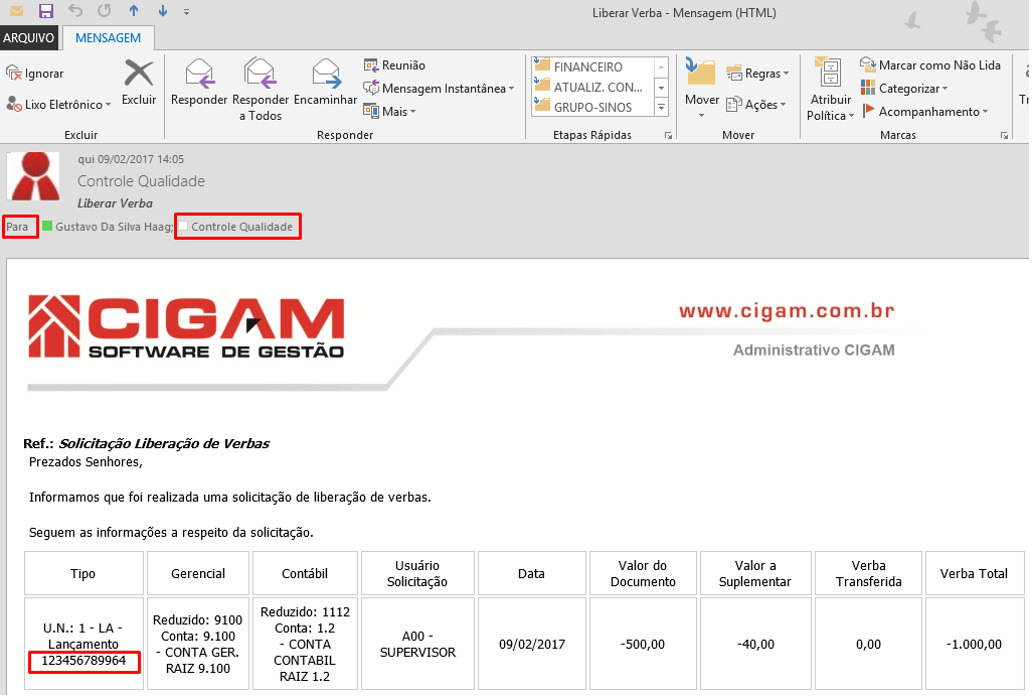
Task: Click sender contact photo
Action: click(x=34, y=176)
